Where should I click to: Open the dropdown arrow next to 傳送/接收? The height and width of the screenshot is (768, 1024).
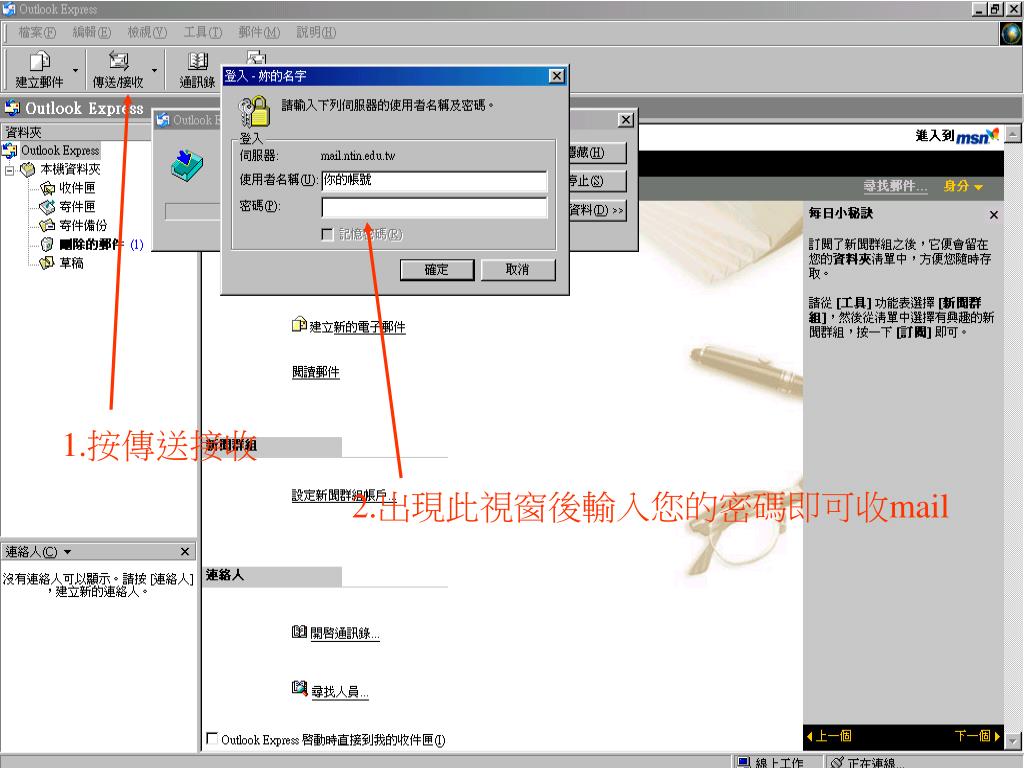155,70
